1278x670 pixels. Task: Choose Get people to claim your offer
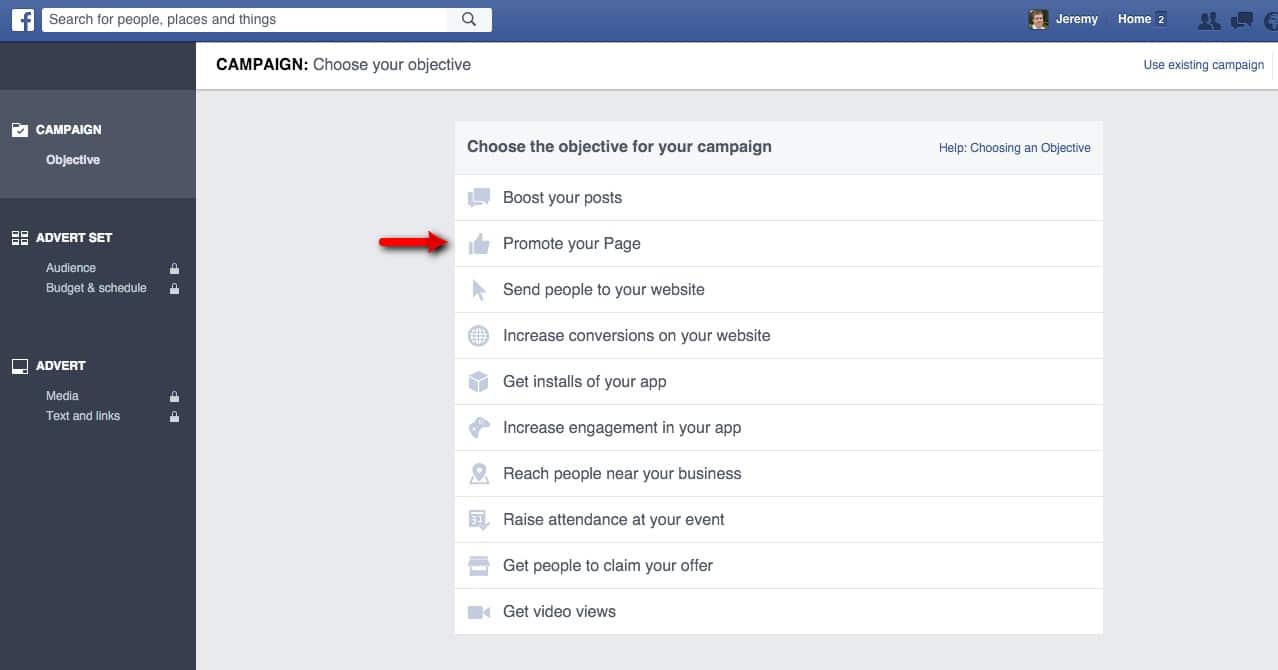(607, 566)
